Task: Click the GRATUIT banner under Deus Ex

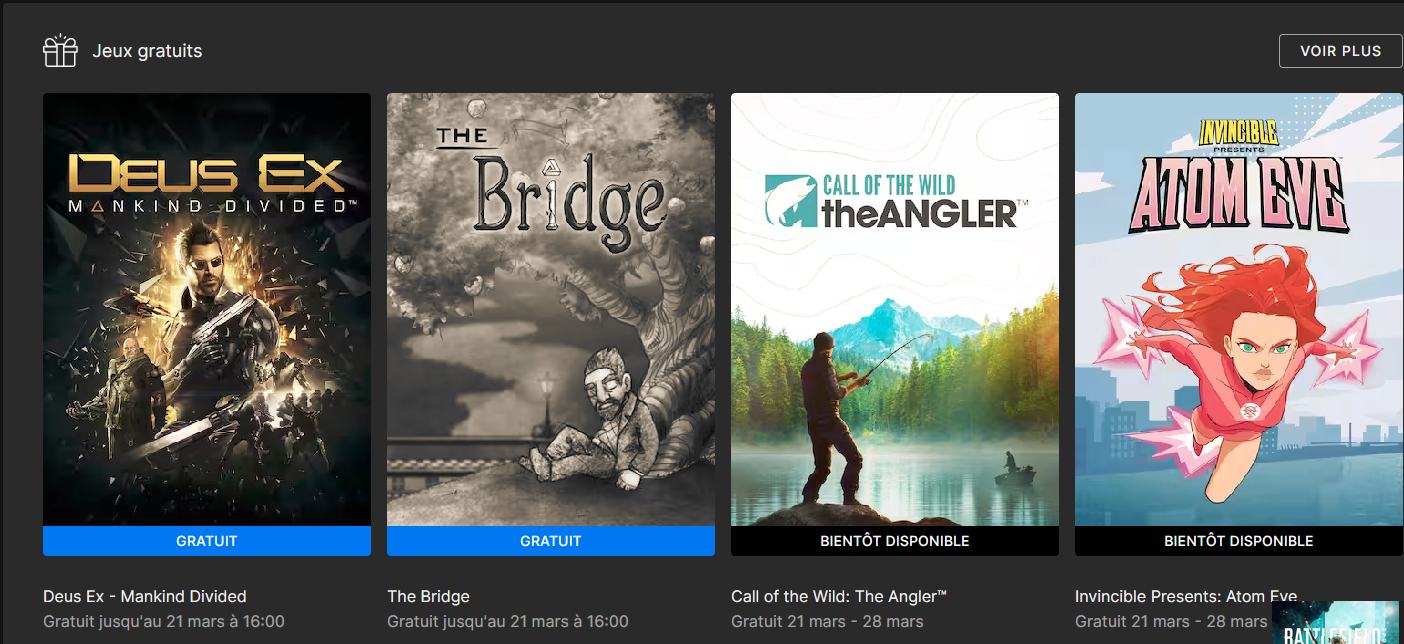Action: click(x=207, y=541)
